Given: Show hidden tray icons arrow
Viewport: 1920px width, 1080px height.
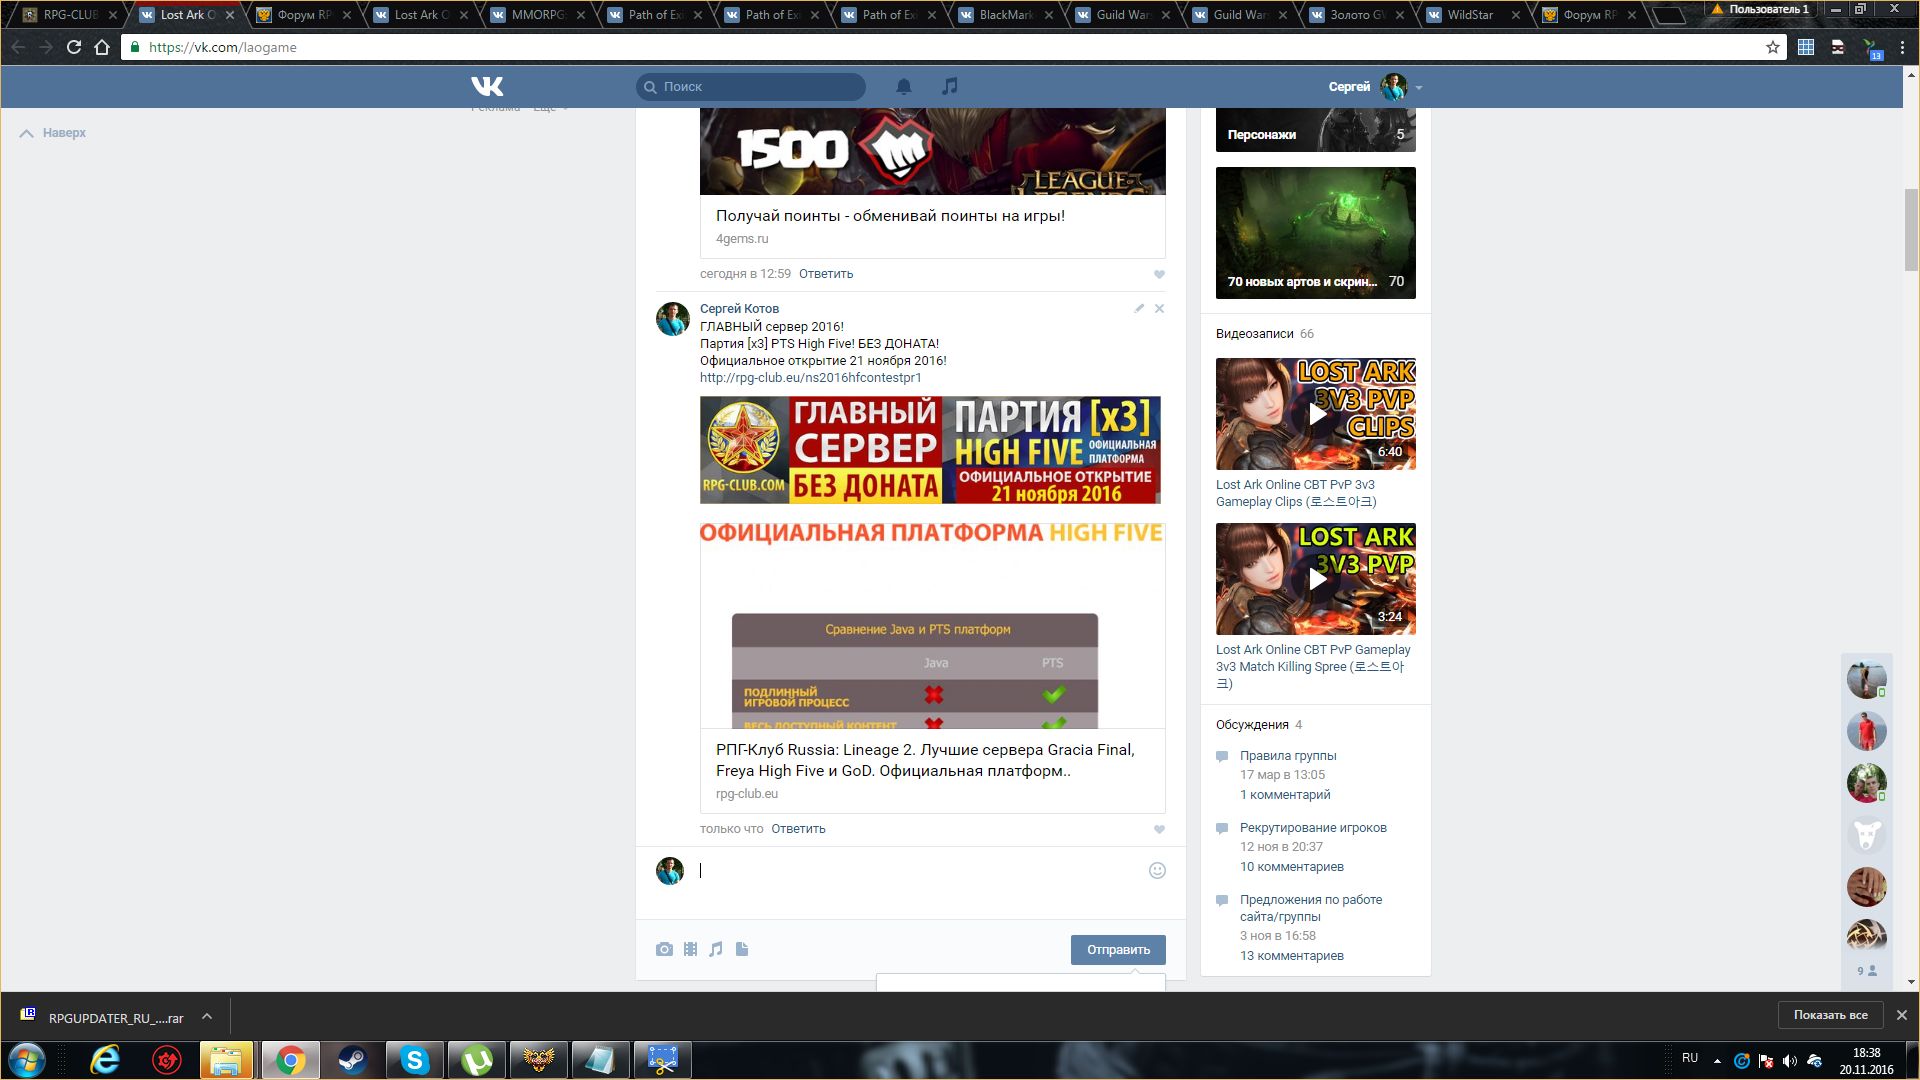Looking at the screenshot, I should click(1717, 1061).
